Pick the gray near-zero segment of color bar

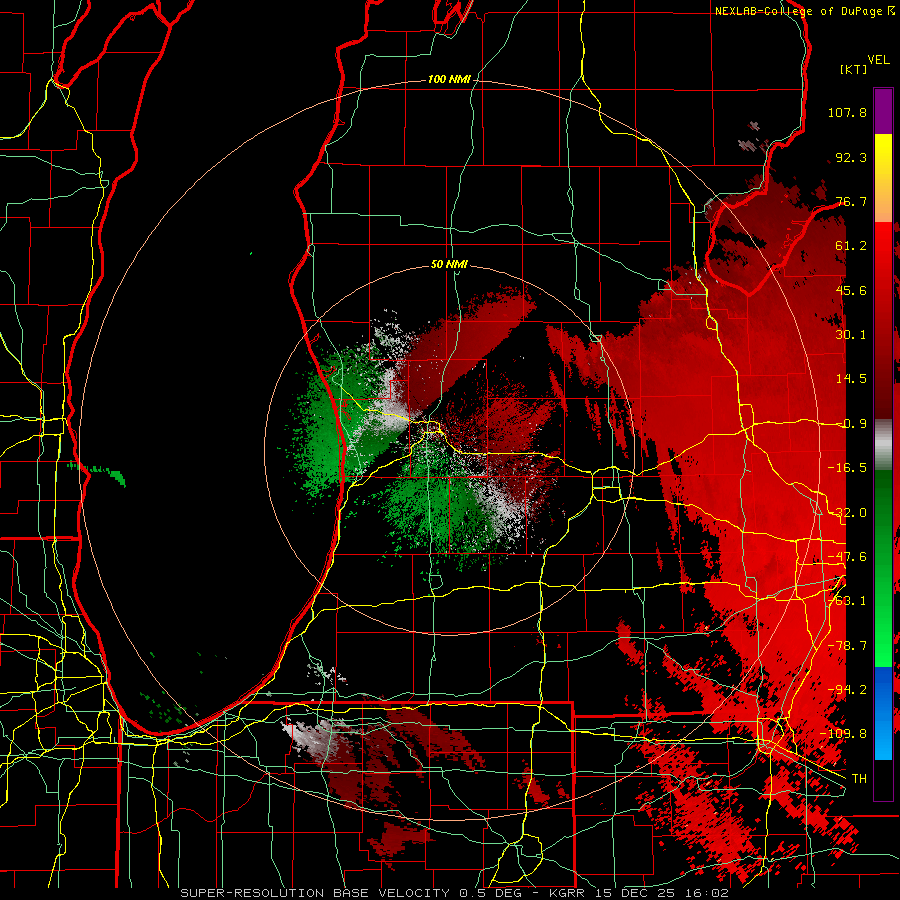883,446
